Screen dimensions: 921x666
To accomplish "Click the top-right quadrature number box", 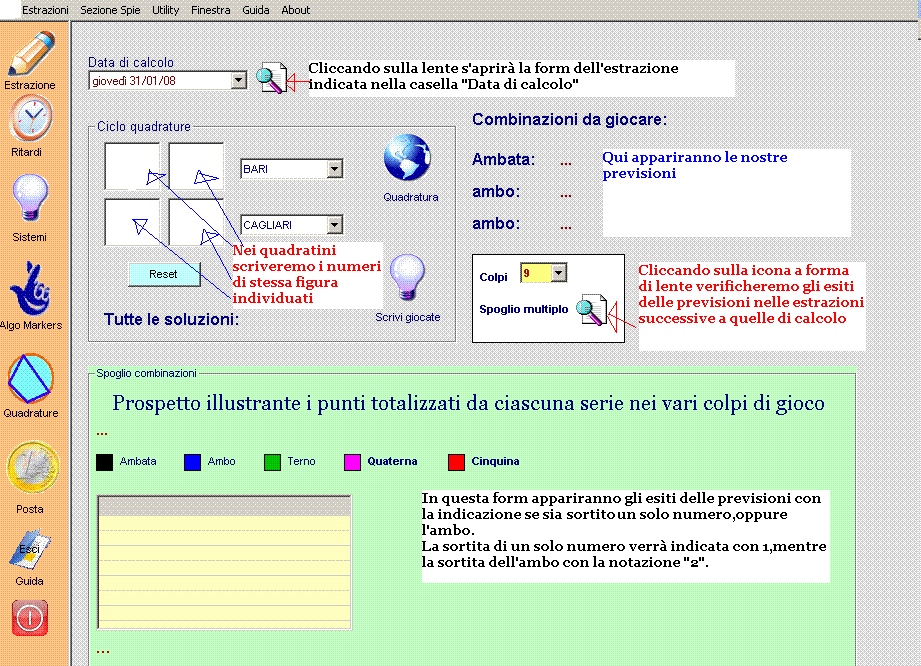I will [x=196, y=166].
